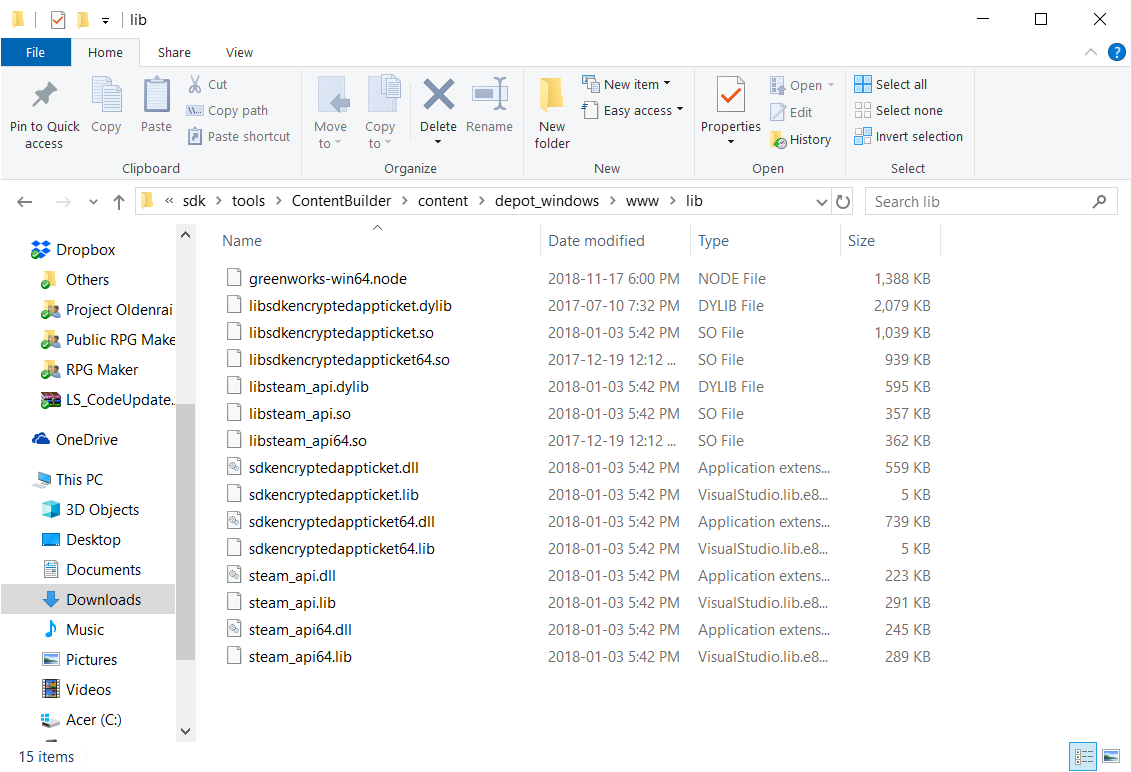Viewport: 1131px width, 772px height.
Task: Click the Rename icon
Action: click(x=489, y=95)
